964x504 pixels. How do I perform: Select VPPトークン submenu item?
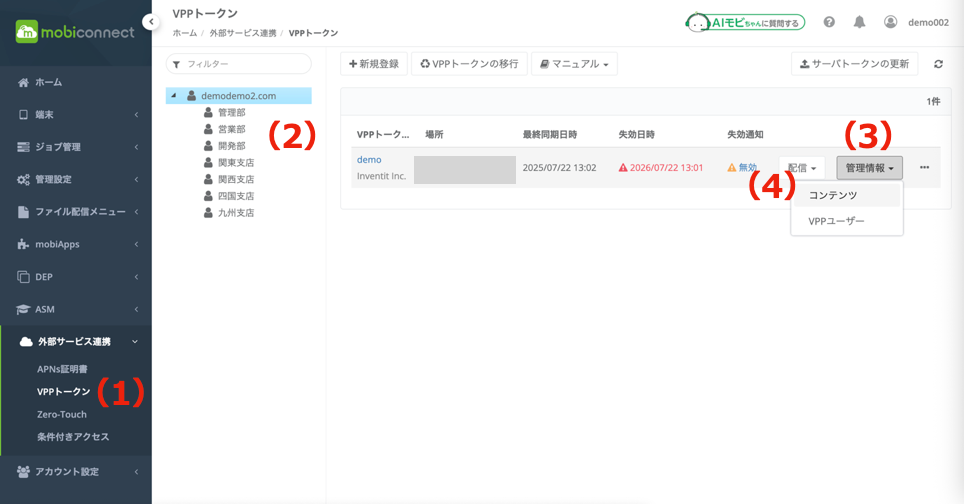click(63, 392)
